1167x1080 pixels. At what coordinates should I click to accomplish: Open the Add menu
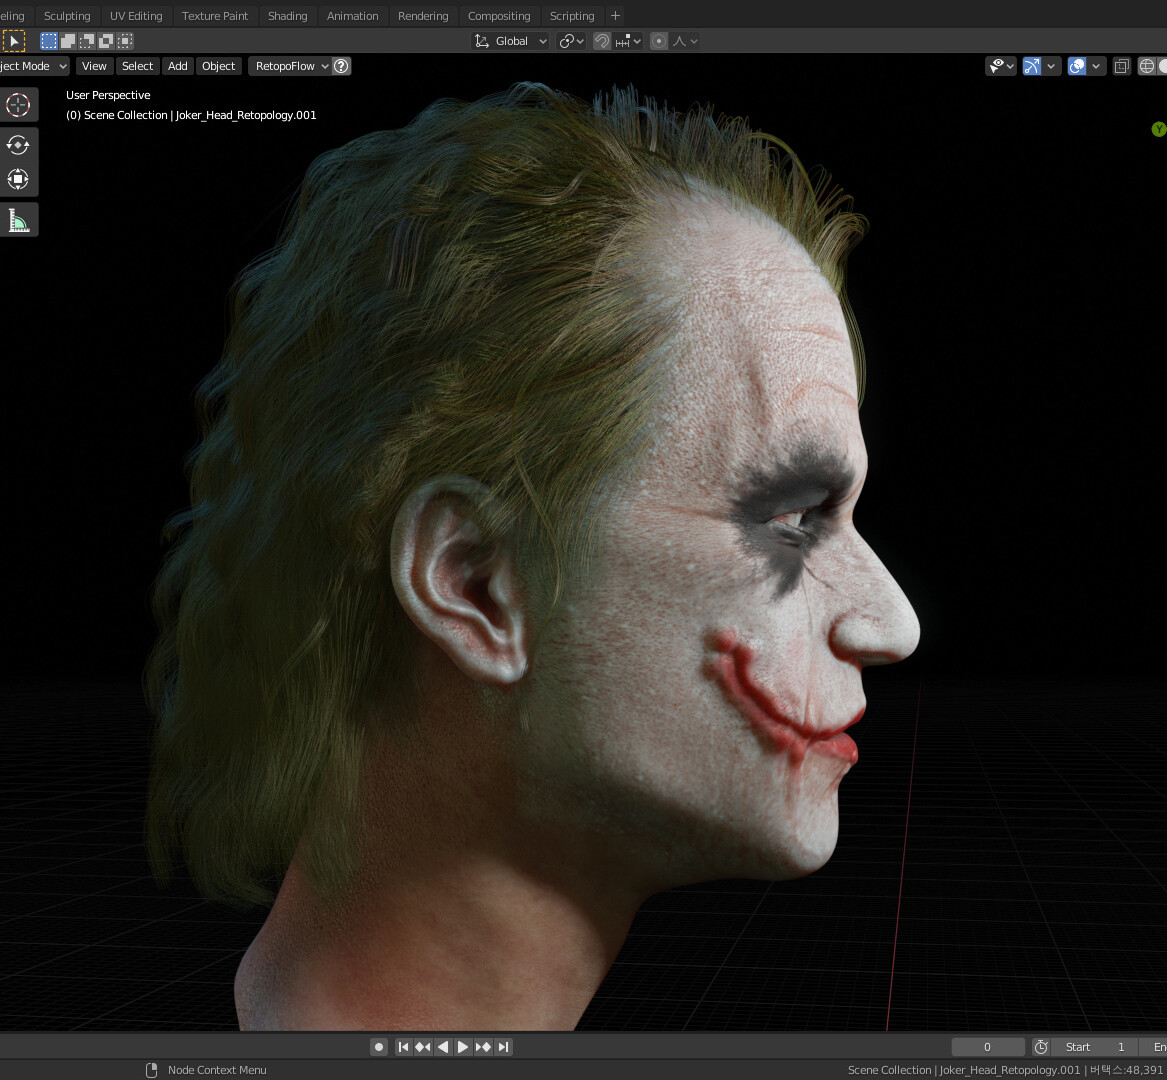[178, 66]
